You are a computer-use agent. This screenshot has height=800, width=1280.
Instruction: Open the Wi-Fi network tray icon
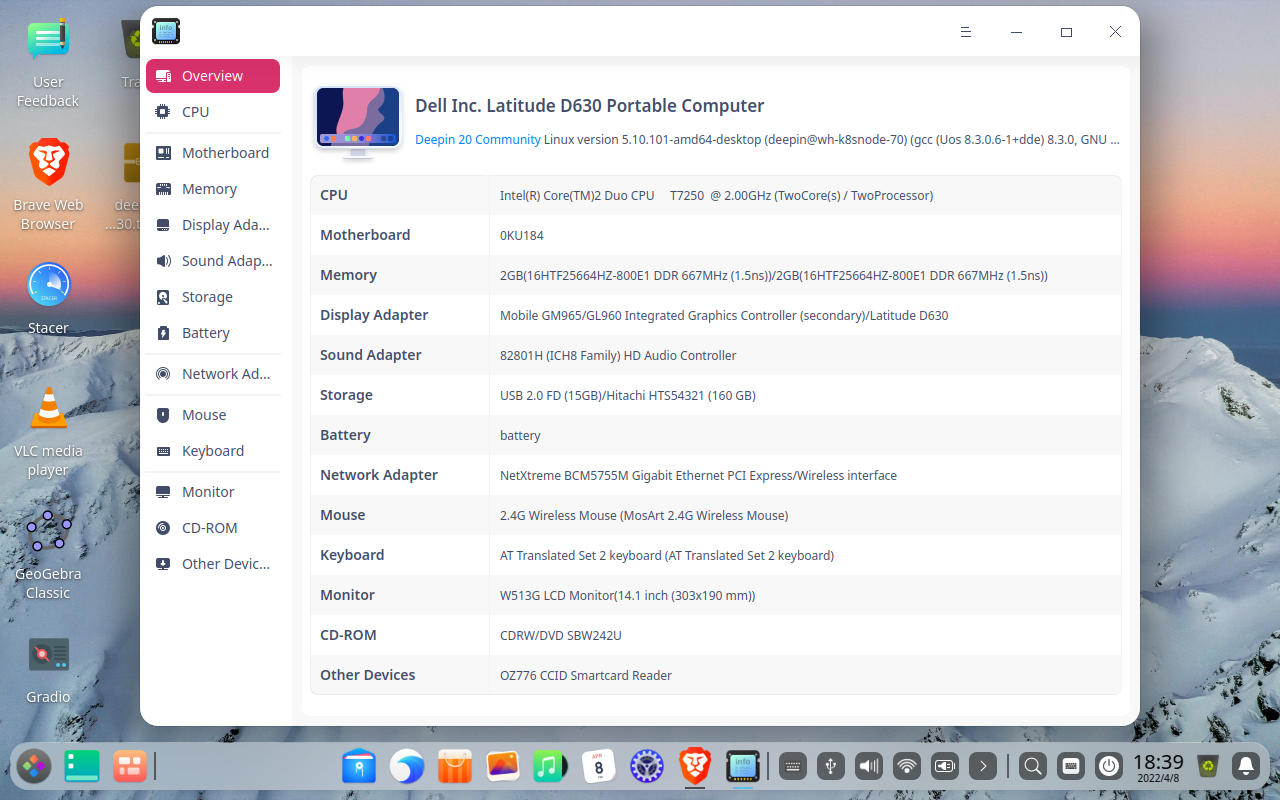coord(907,767)
